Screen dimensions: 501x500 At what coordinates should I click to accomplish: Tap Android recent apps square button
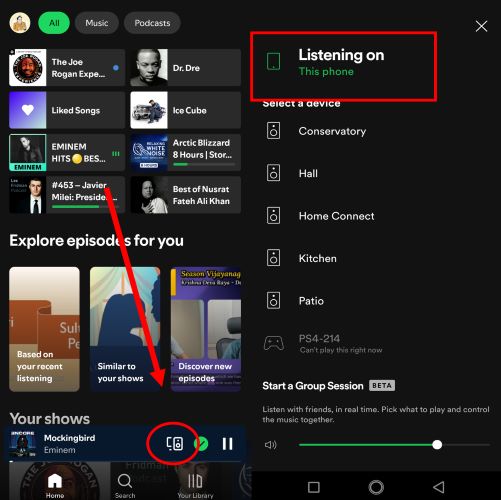[313, 487]
